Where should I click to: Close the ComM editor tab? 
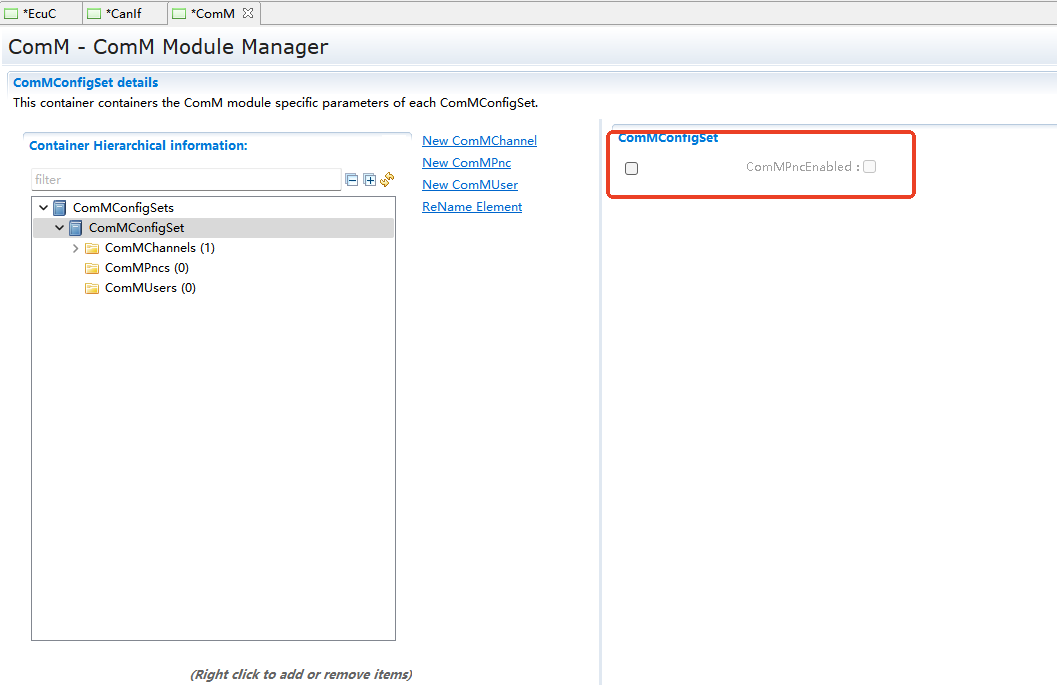point(248,13)
